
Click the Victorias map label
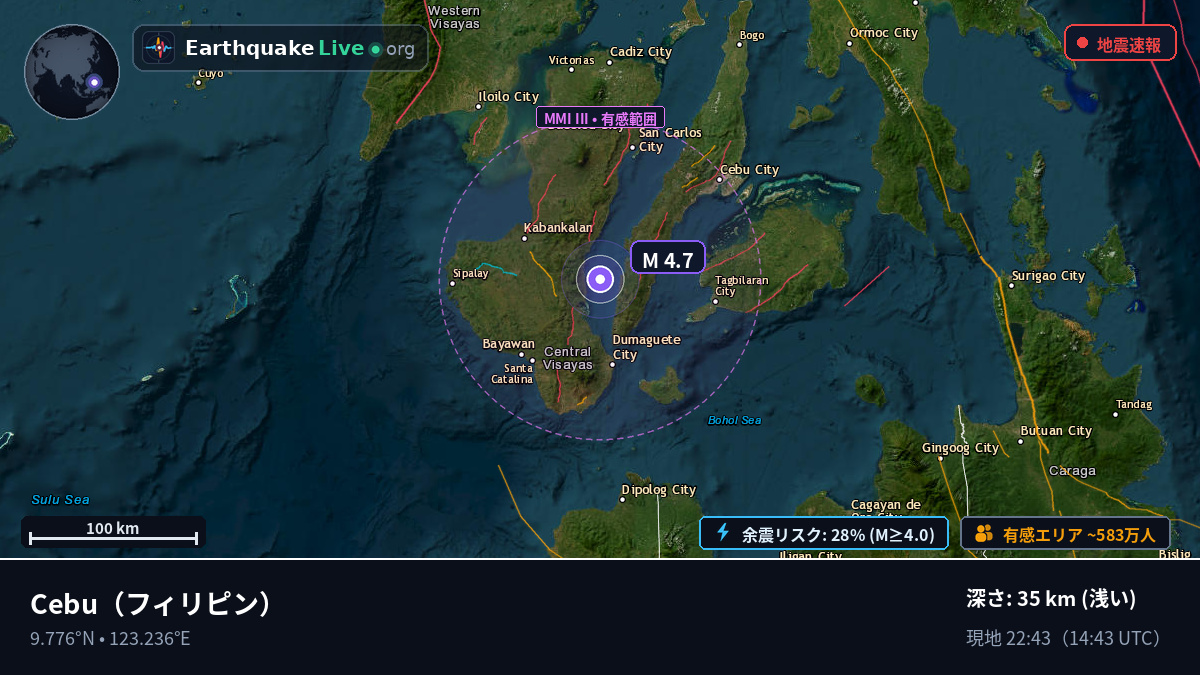[572, 60]
